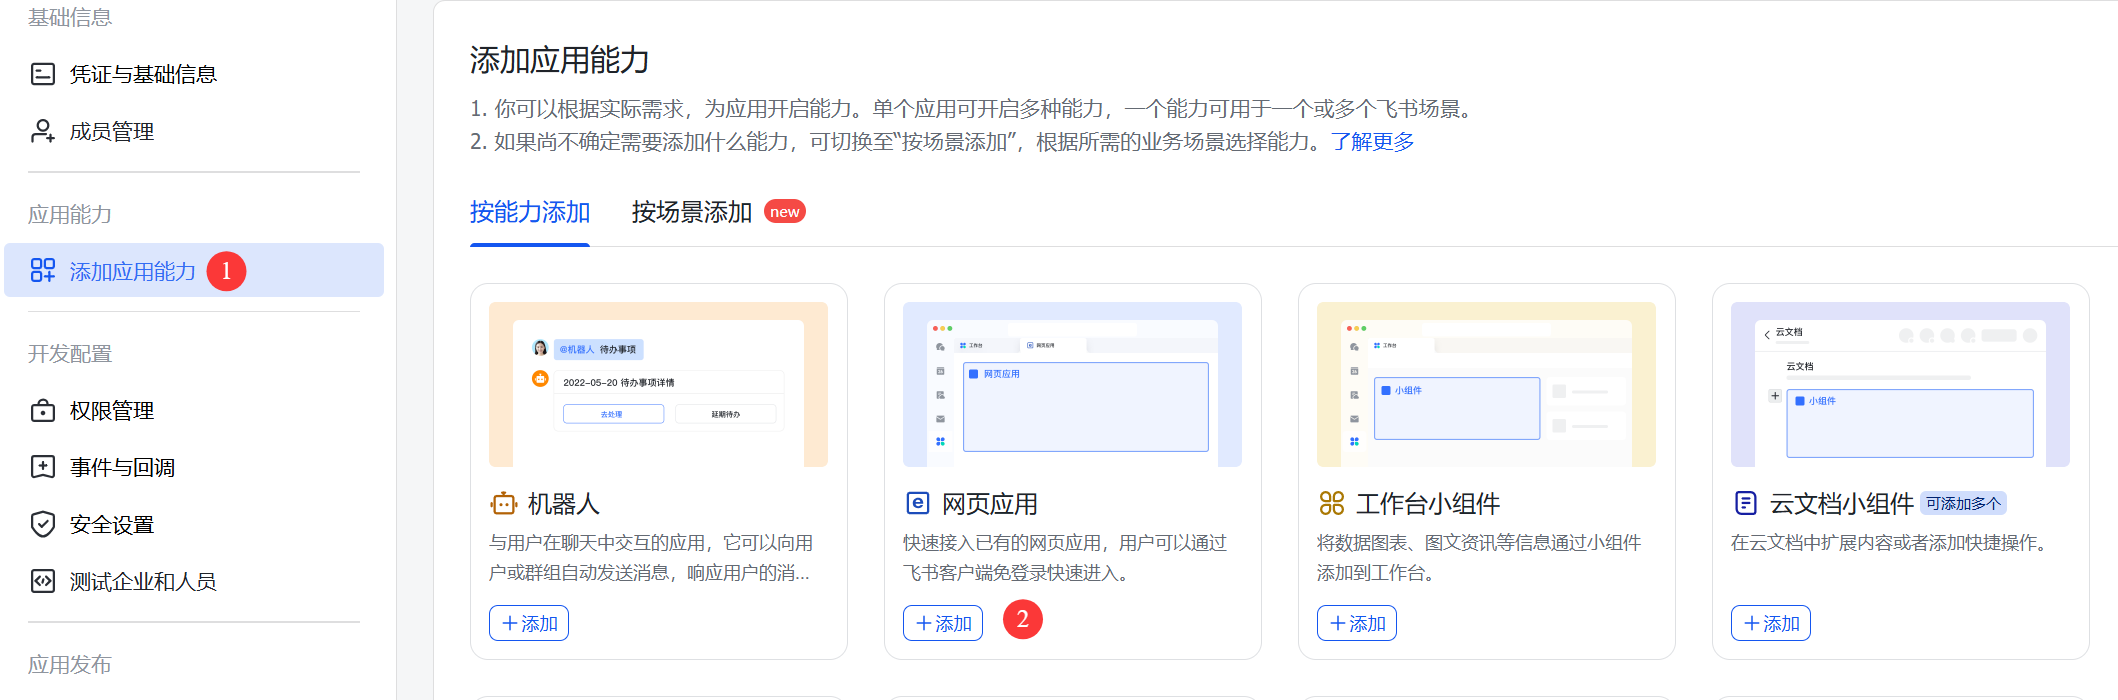The image size is (2118, 700).
Task: Click the 安全设置 shield icon
Action: (43, 524)
